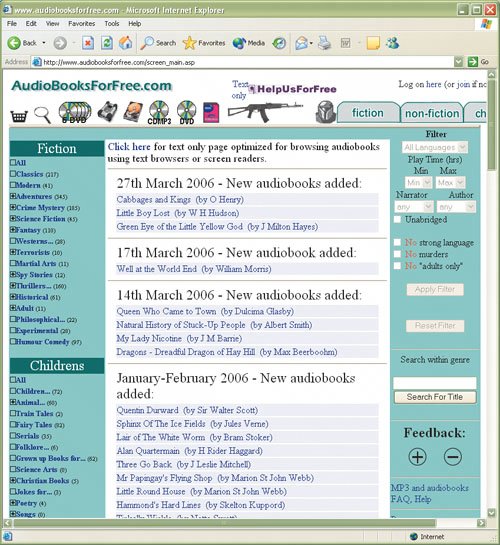Click the browser Home toolbar icon
Screen dimensions: 500x545
click(x=125, y=43)
